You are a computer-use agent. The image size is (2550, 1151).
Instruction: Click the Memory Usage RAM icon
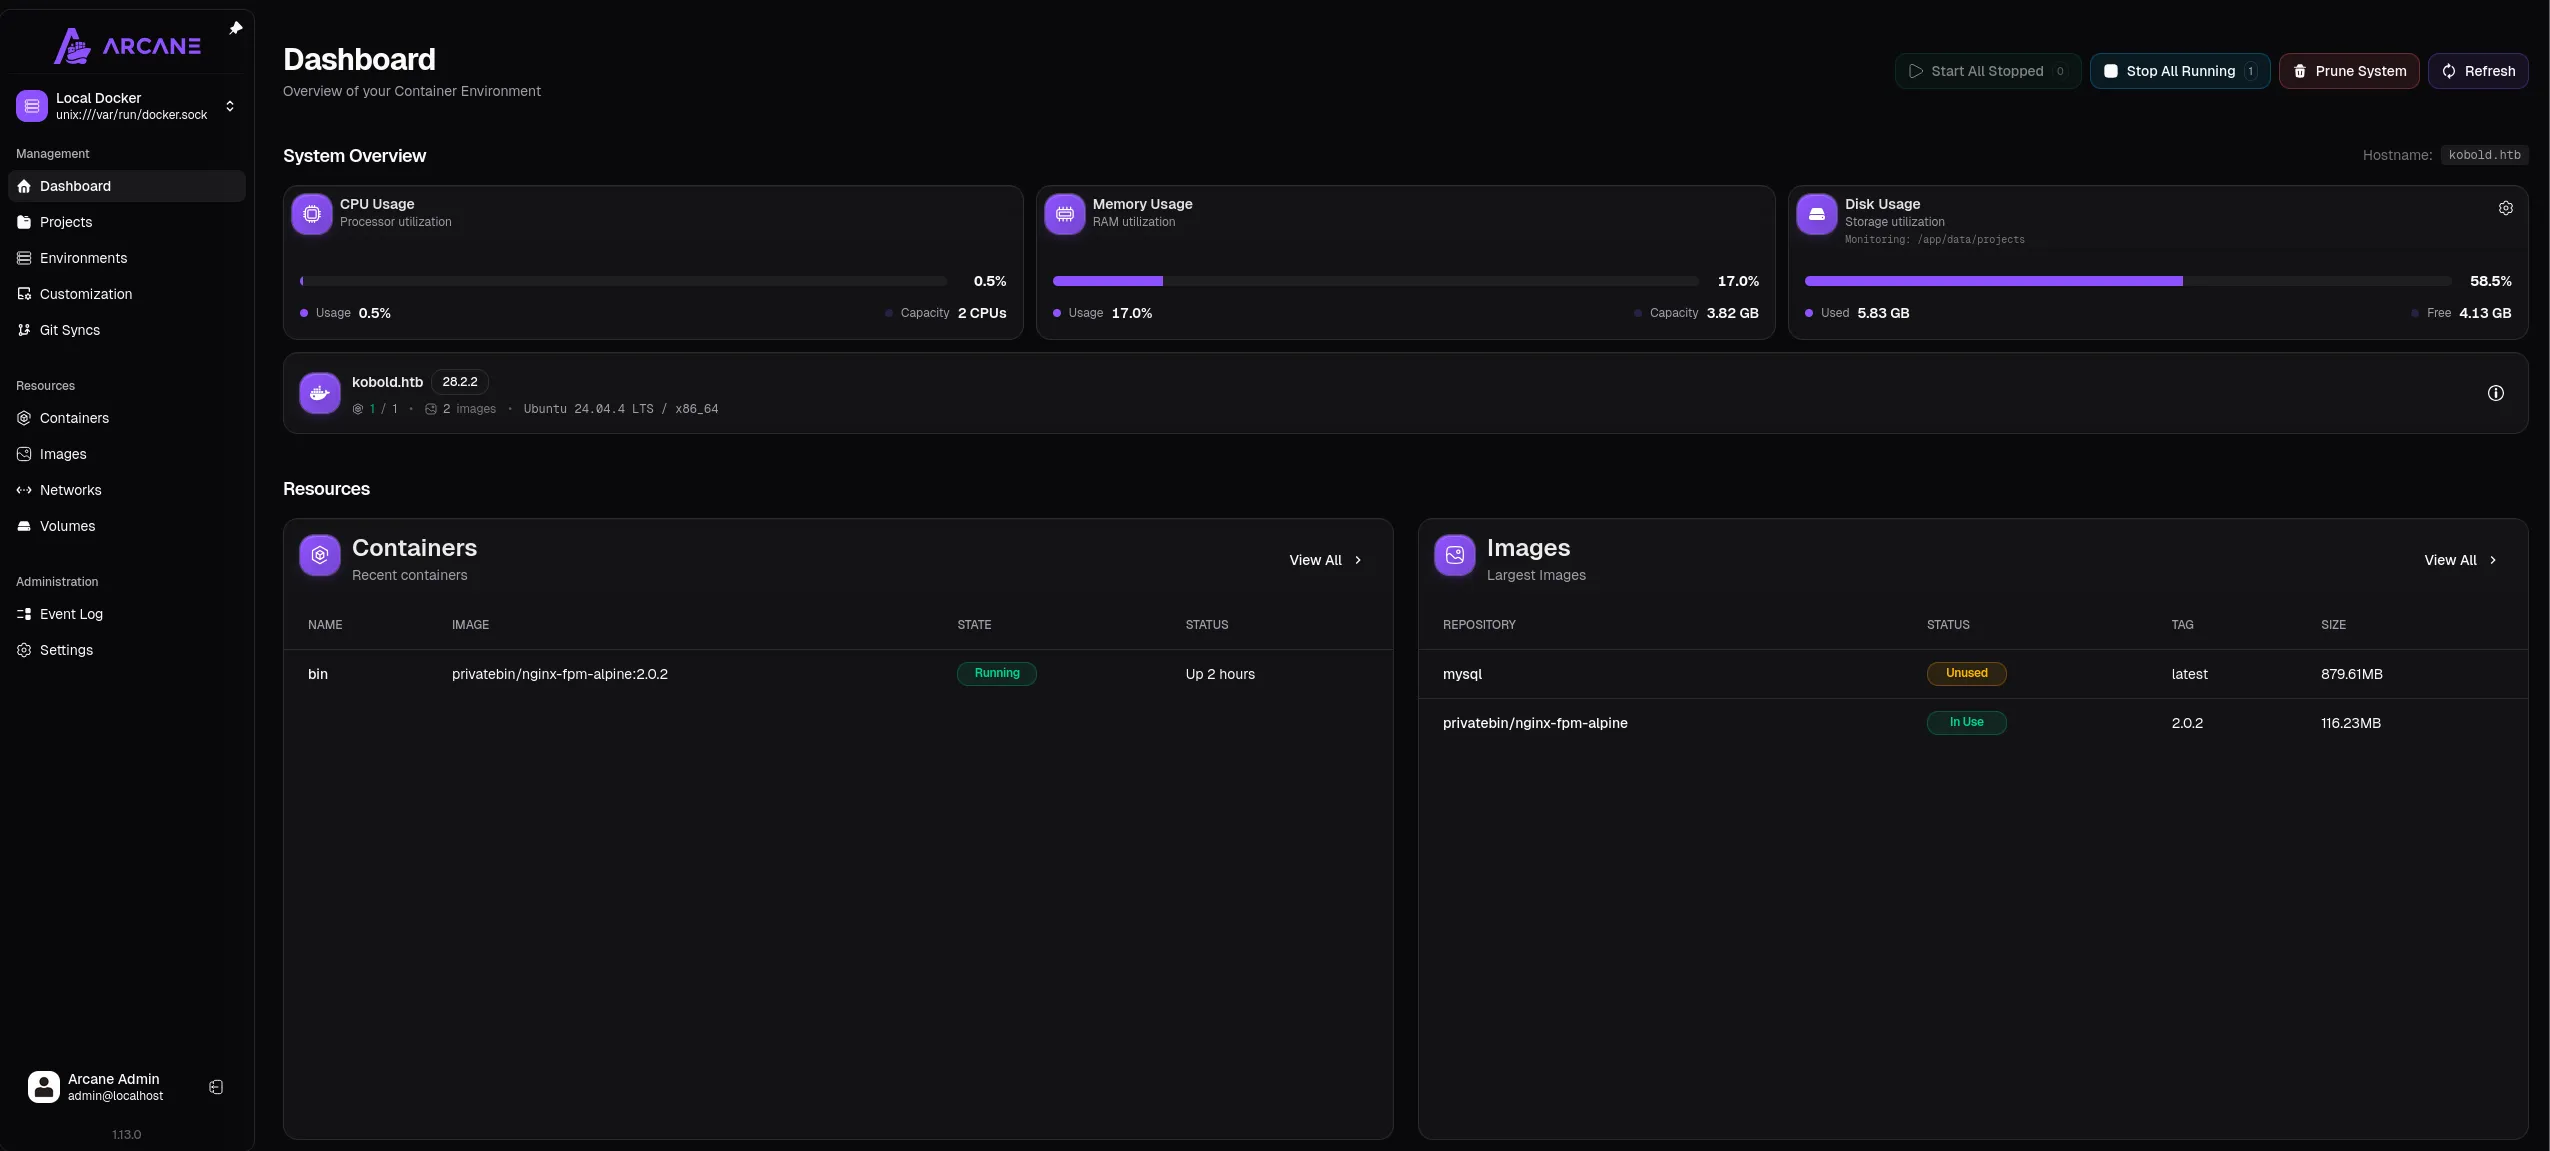(1064, 214)
